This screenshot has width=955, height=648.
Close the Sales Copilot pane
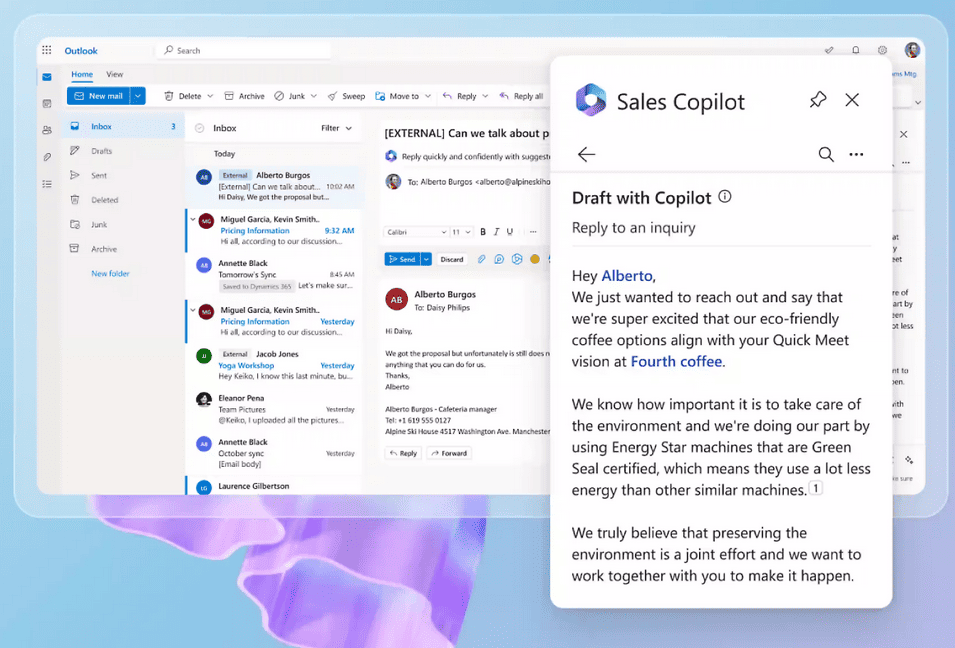coord(852,100)
